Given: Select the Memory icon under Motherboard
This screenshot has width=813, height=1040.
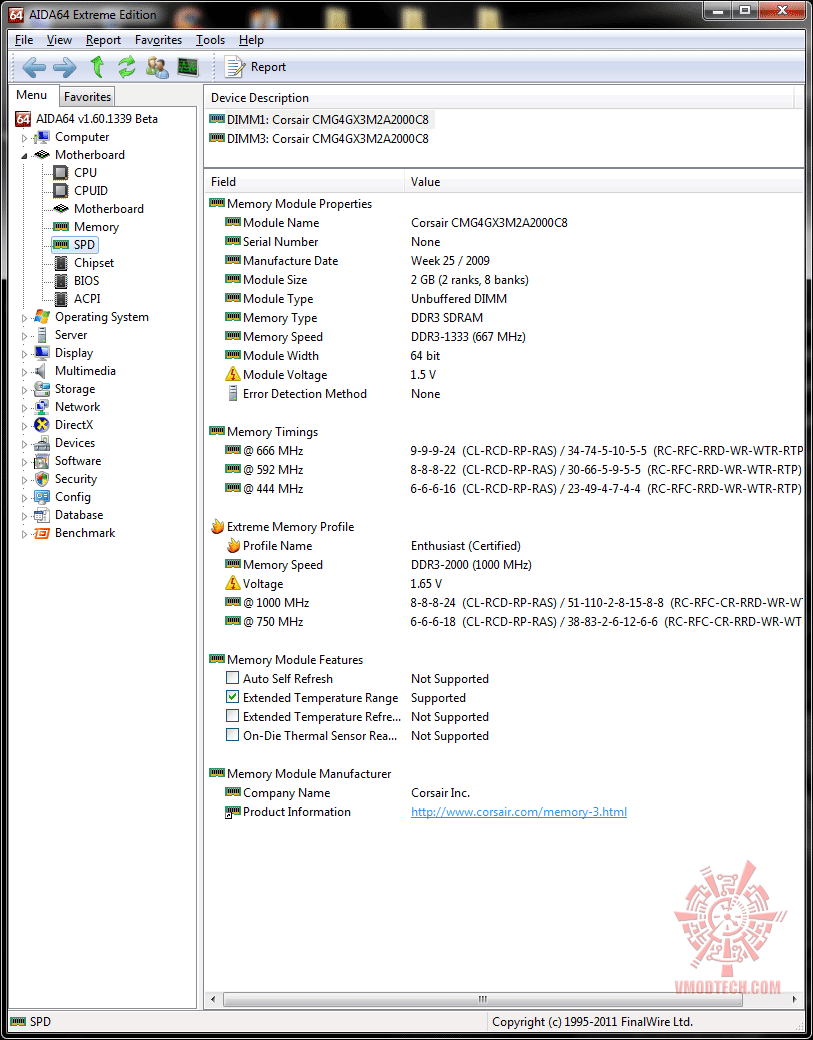Looking at the screenshot, I should pyautogui.click(x=61, y=227).
